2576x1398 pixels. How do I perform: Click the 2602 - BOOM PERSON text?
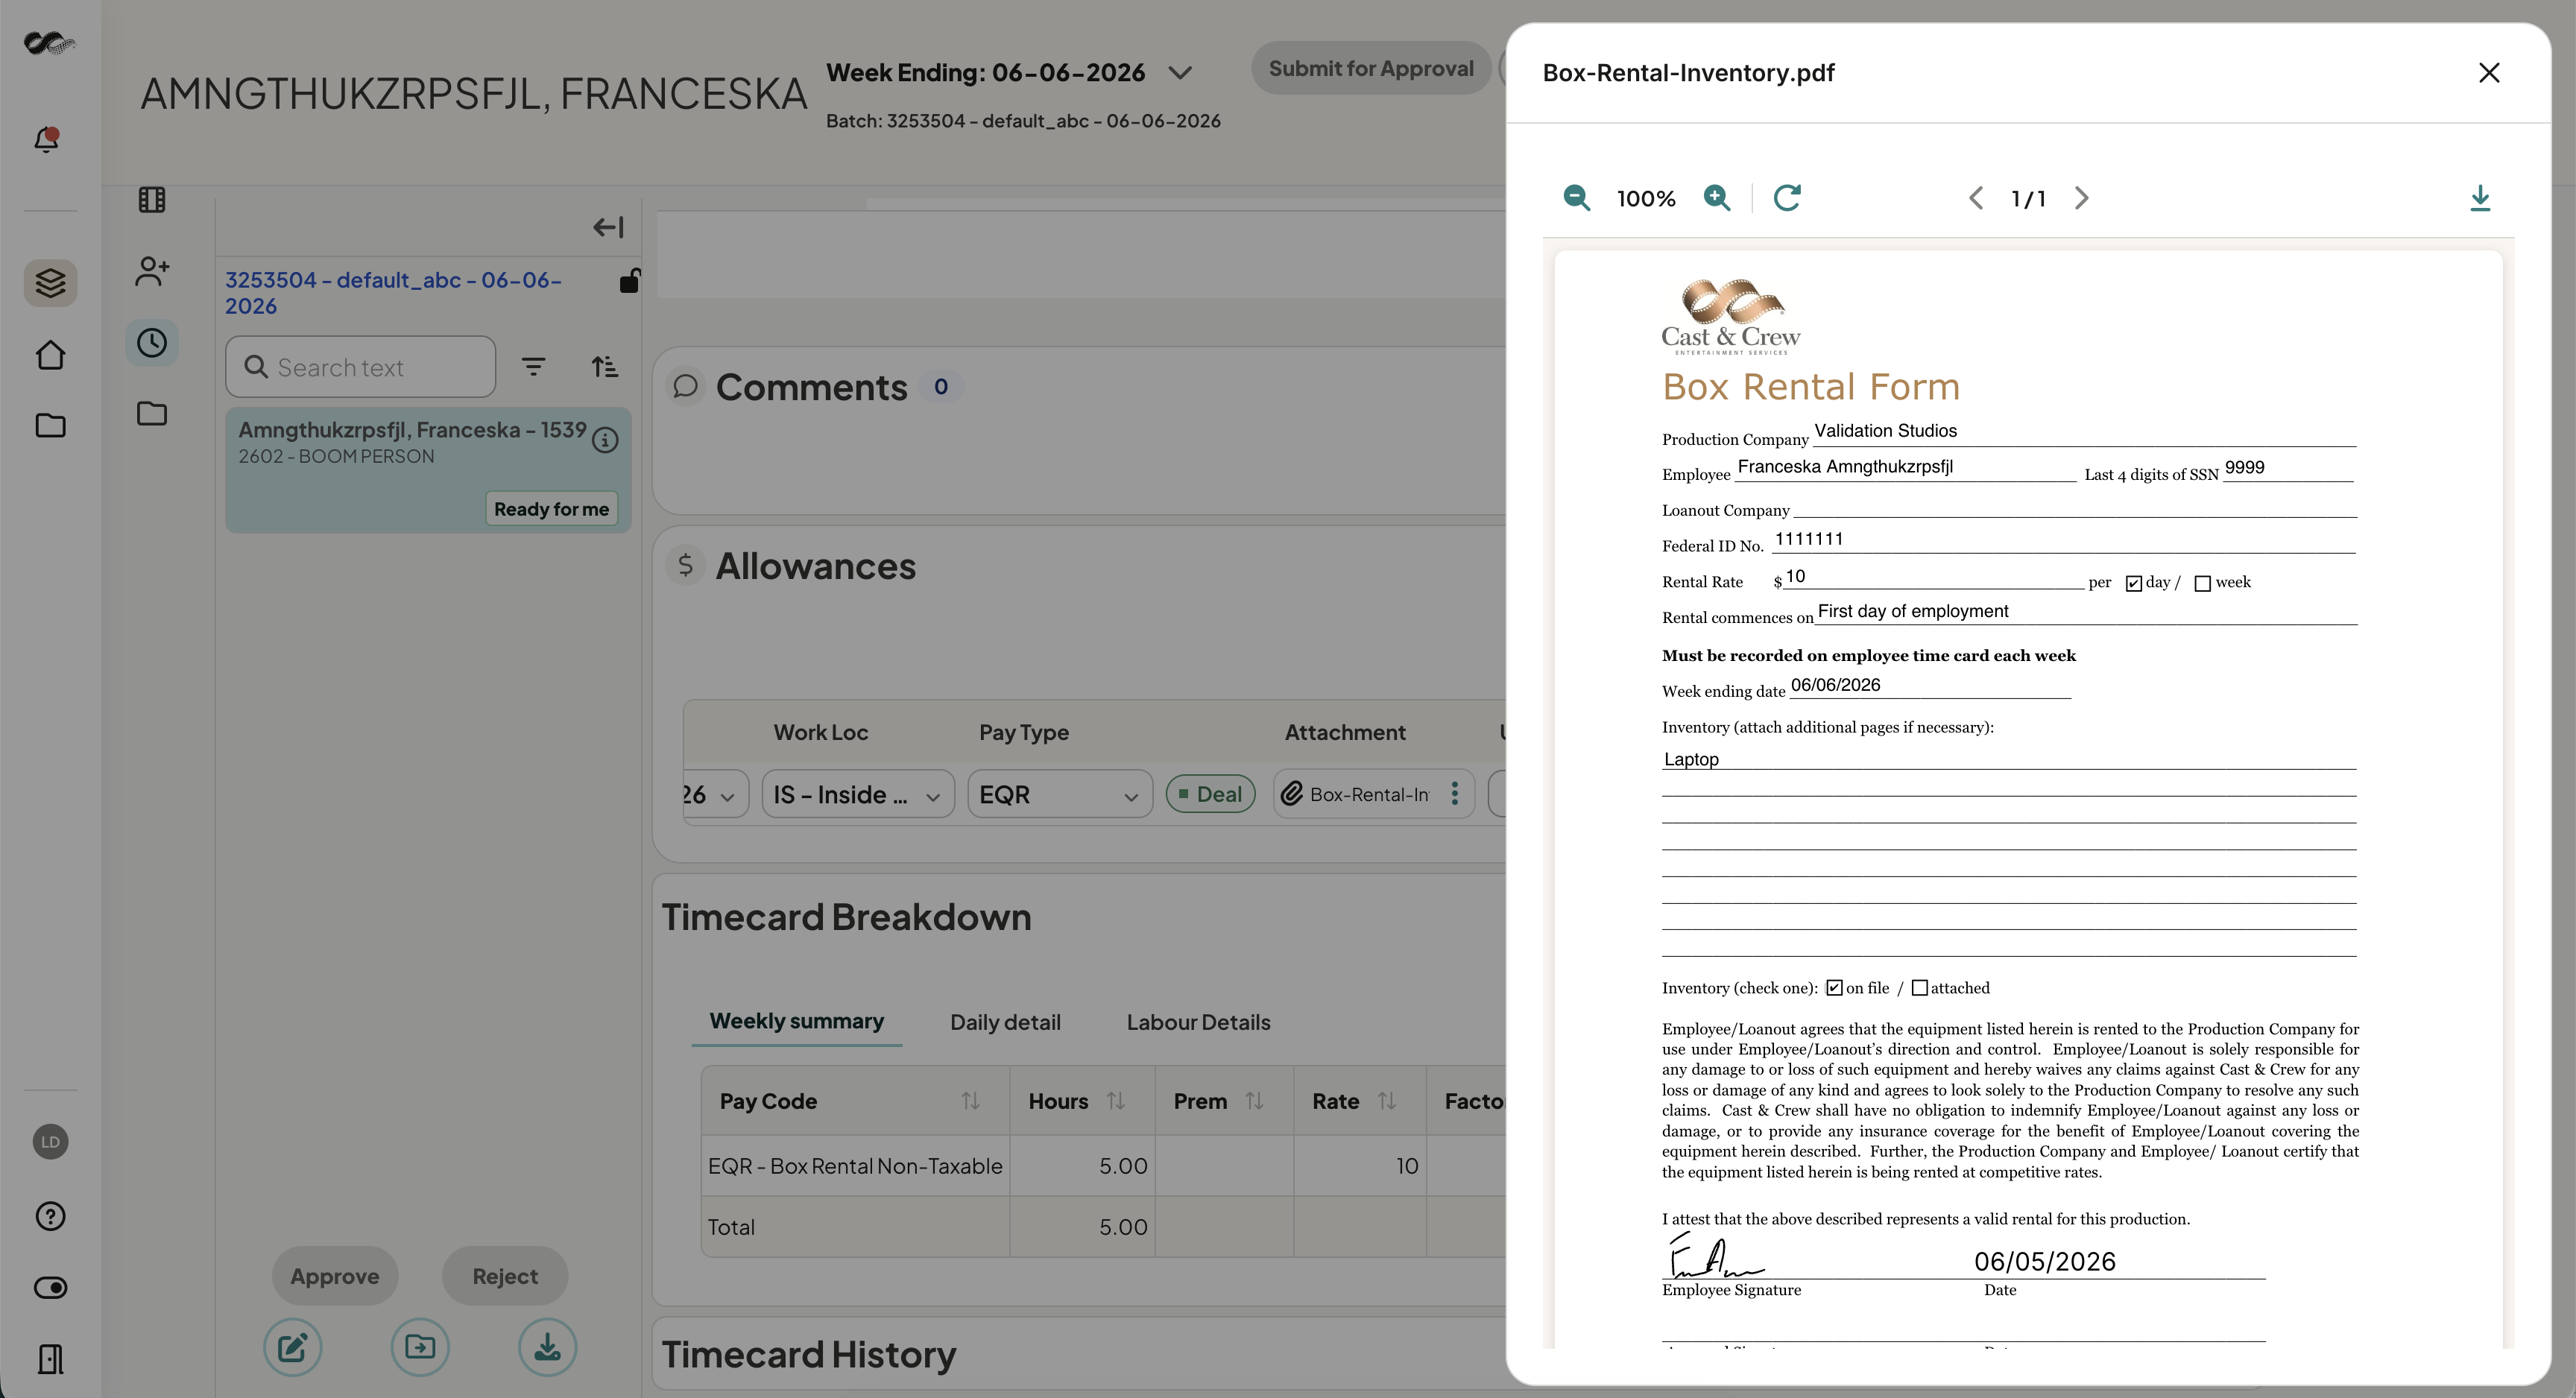[x=336, y=456]
